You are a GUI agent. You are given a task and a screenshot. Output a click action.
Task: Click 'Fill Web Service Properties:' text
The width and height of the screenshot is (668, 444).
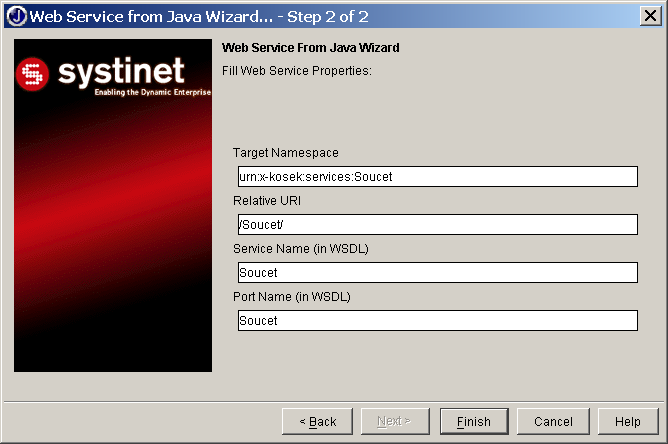tap(297, 71)
